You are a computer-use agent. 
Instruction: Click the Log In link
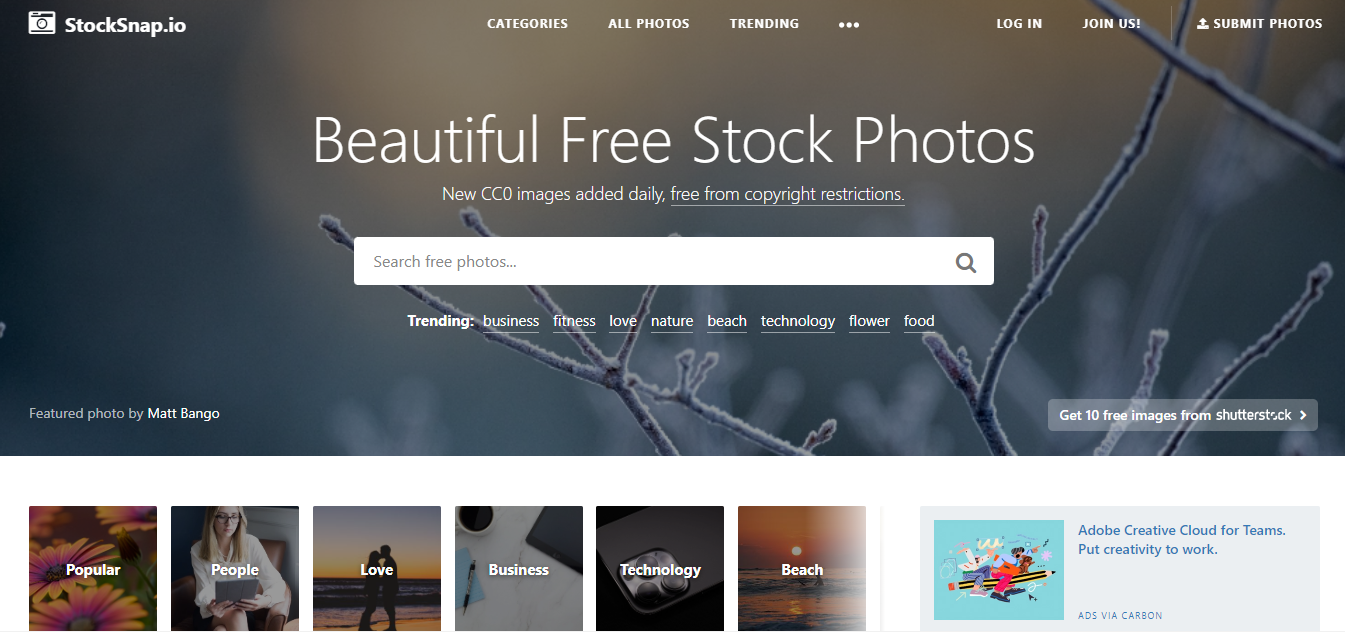tap(1019, 23)
